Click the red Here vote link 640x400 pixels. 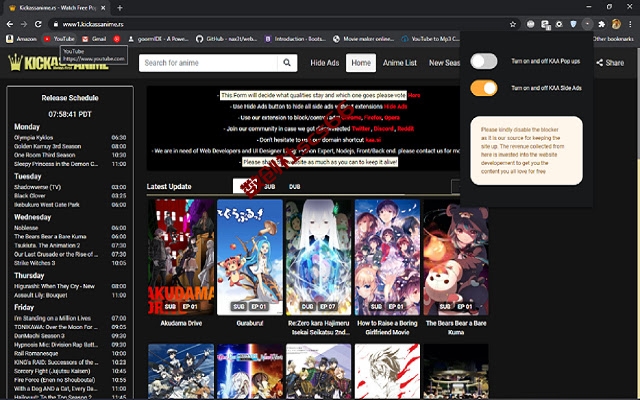pyautogui.click(x=414, y=95)
